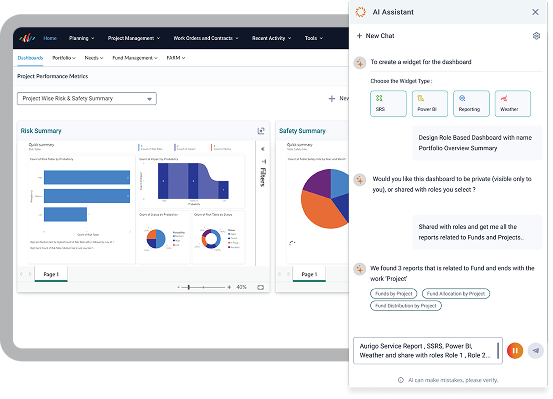
Task: Open the Risk Summary pop-out icon
Action: [261, 131]
